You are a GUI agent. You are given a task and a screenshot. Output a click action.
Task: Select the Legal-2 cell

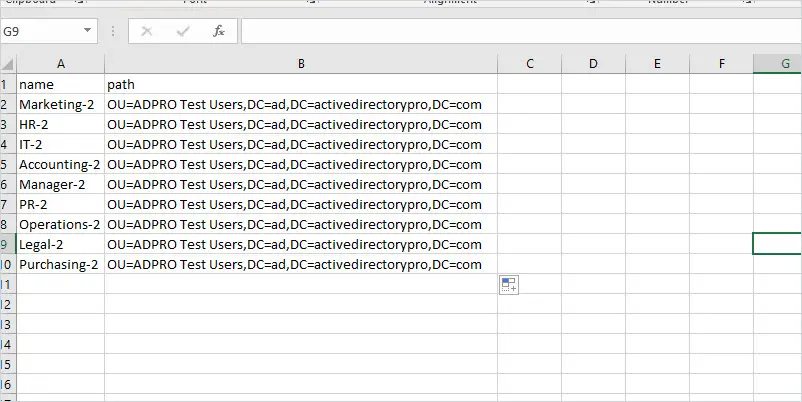(x=61, y=244)
